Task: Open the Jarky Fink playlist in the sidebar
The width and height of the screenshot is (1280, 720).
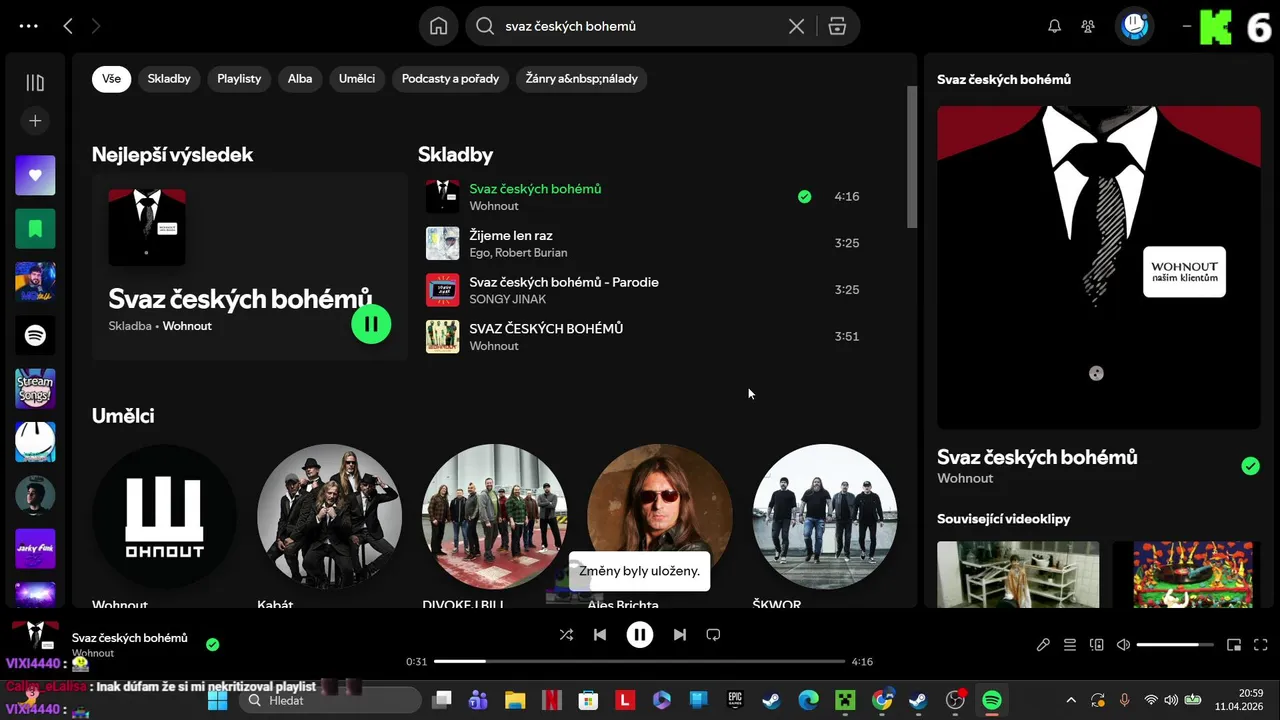Action: coord(35,549)
